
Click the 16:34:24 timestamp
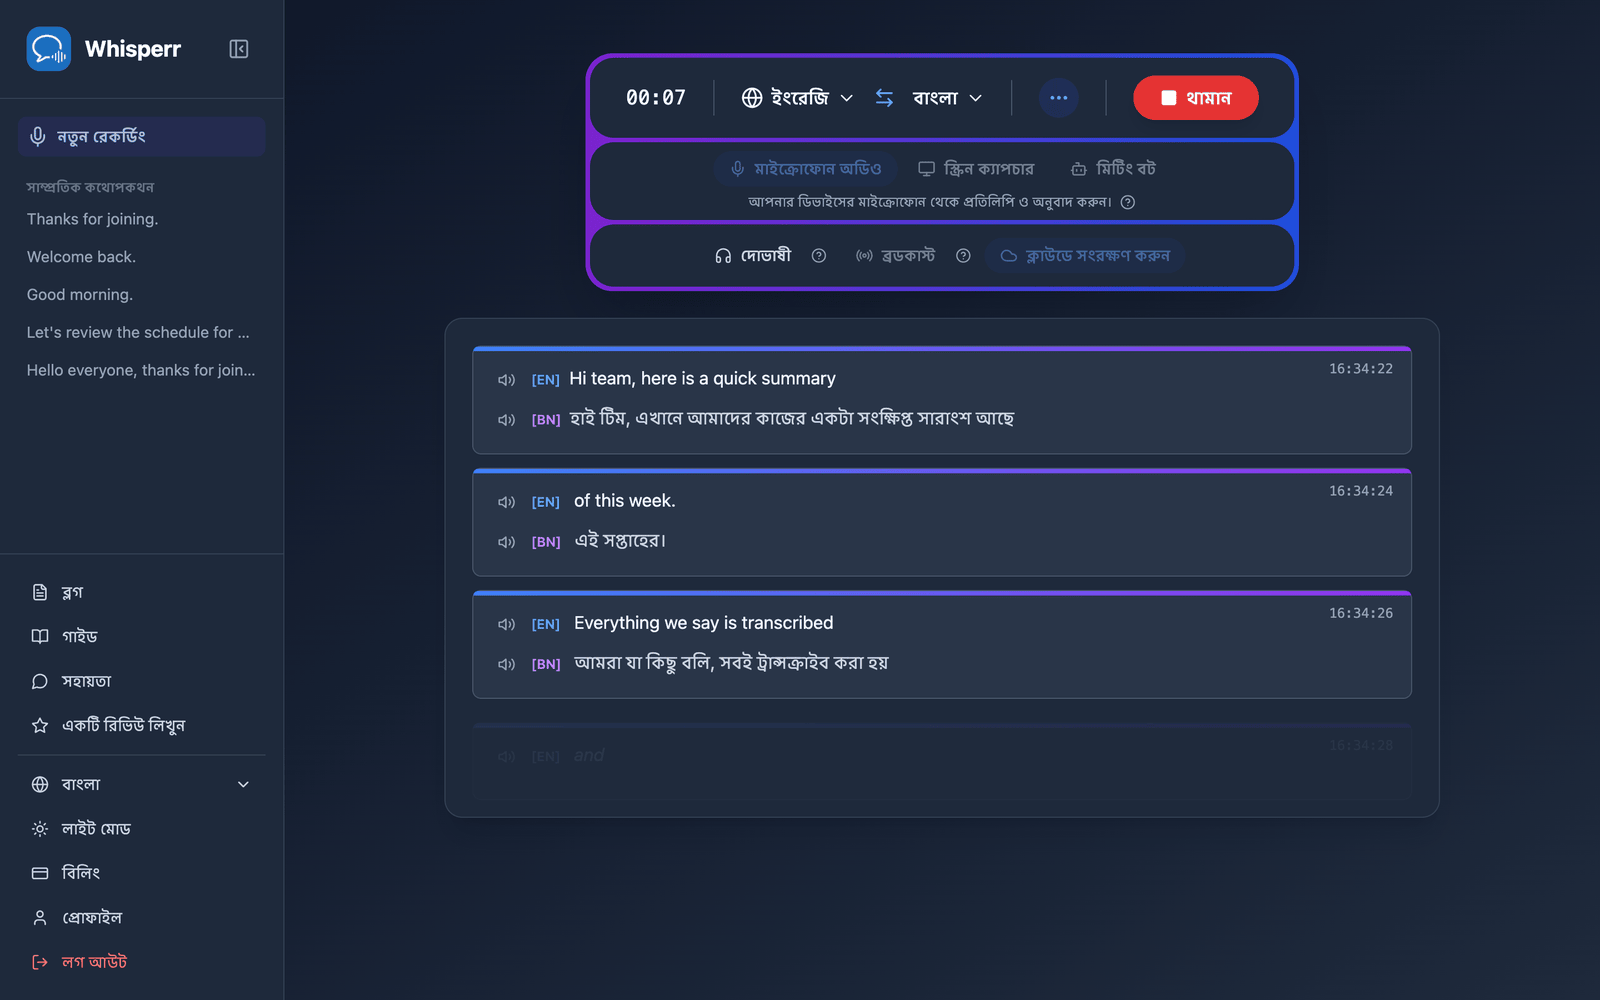coord(1360,491)
